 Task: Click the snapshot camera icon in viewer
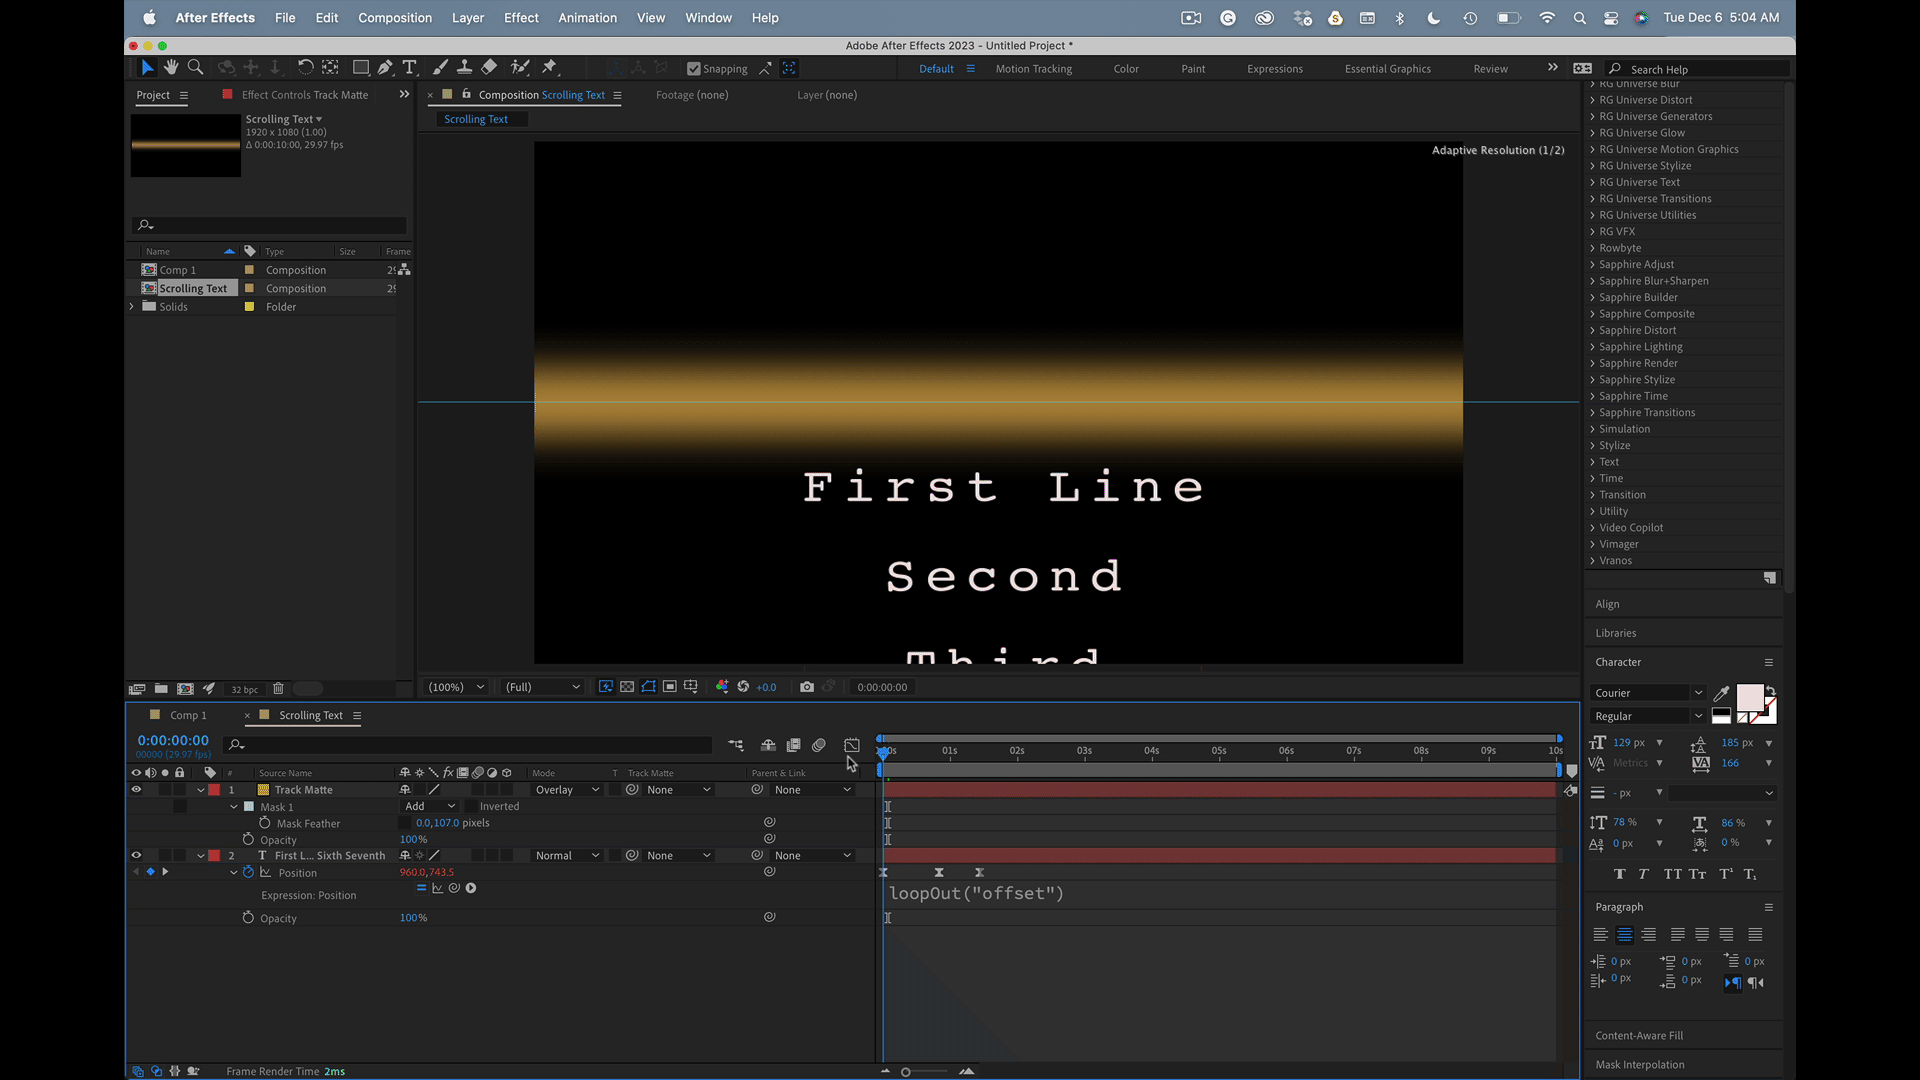click(x=807, y=687)
